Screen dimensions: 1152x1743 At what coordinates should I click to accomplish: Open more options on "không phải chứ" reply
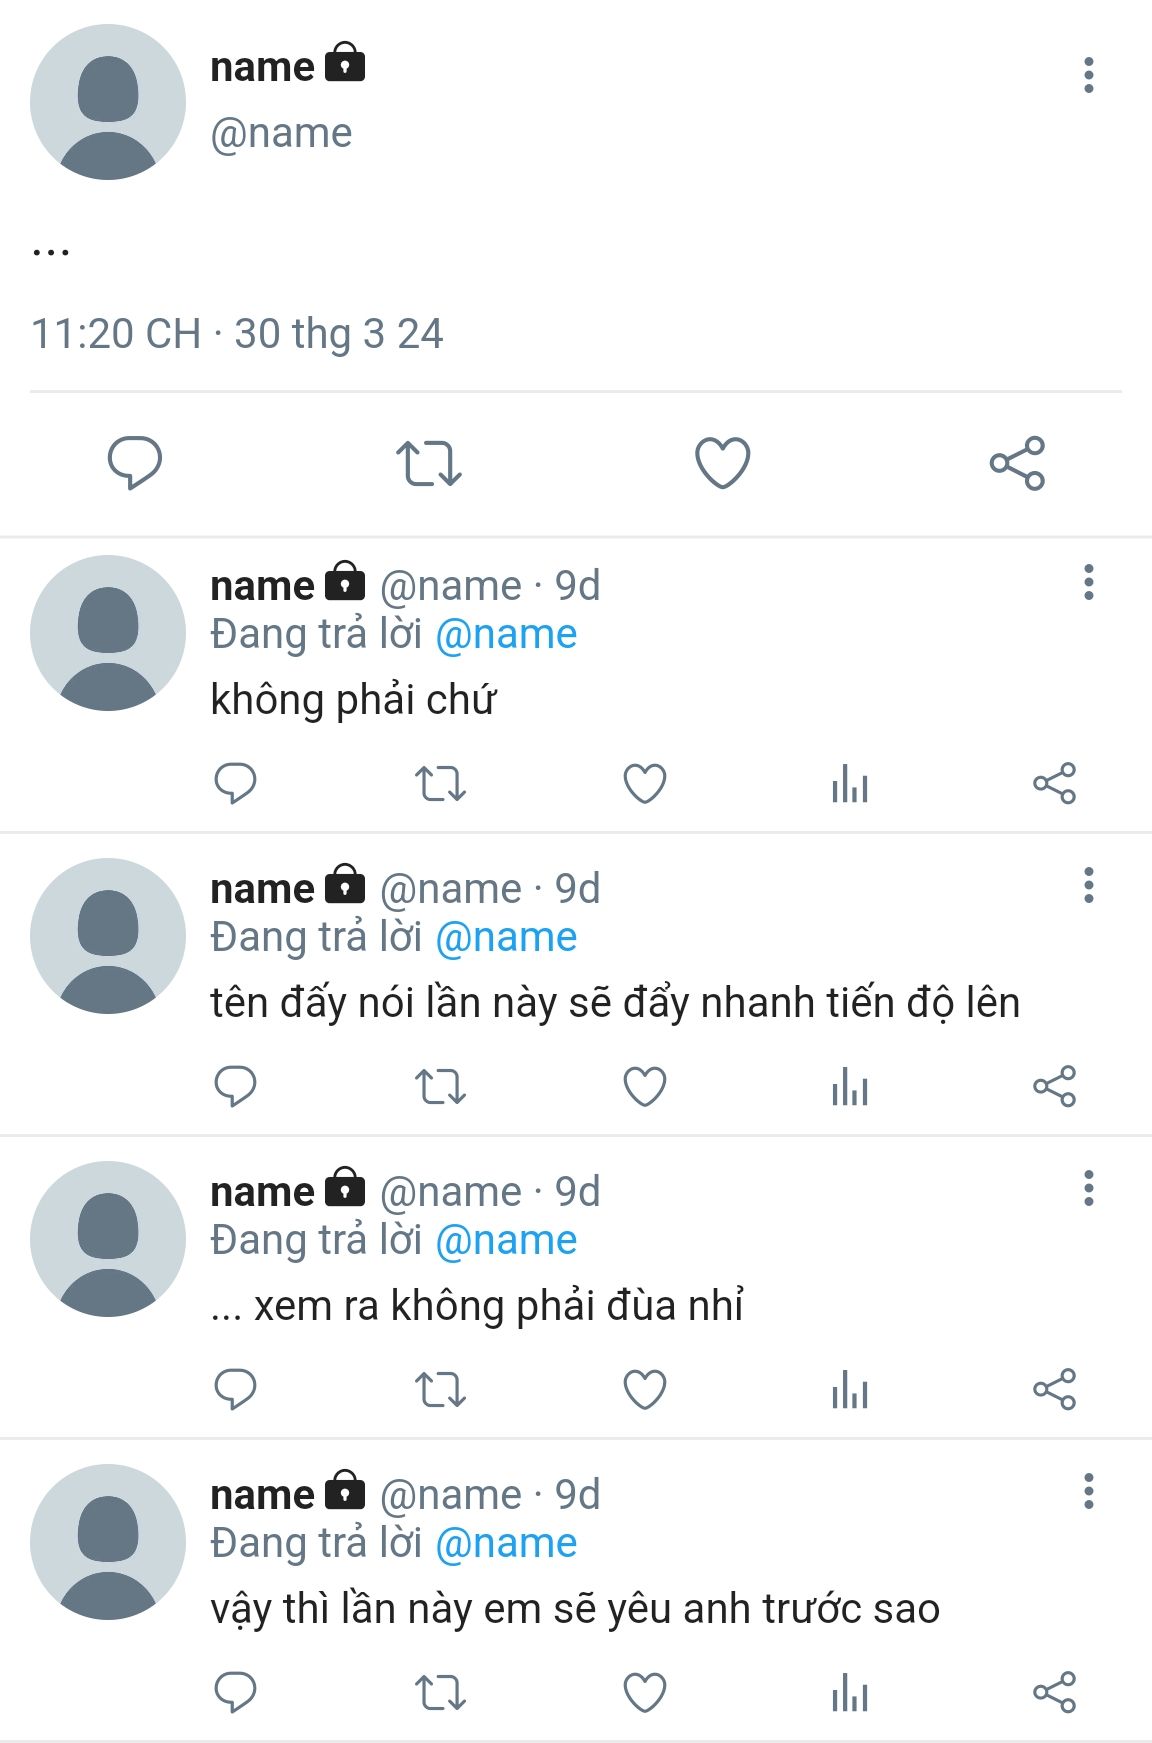1088,582
